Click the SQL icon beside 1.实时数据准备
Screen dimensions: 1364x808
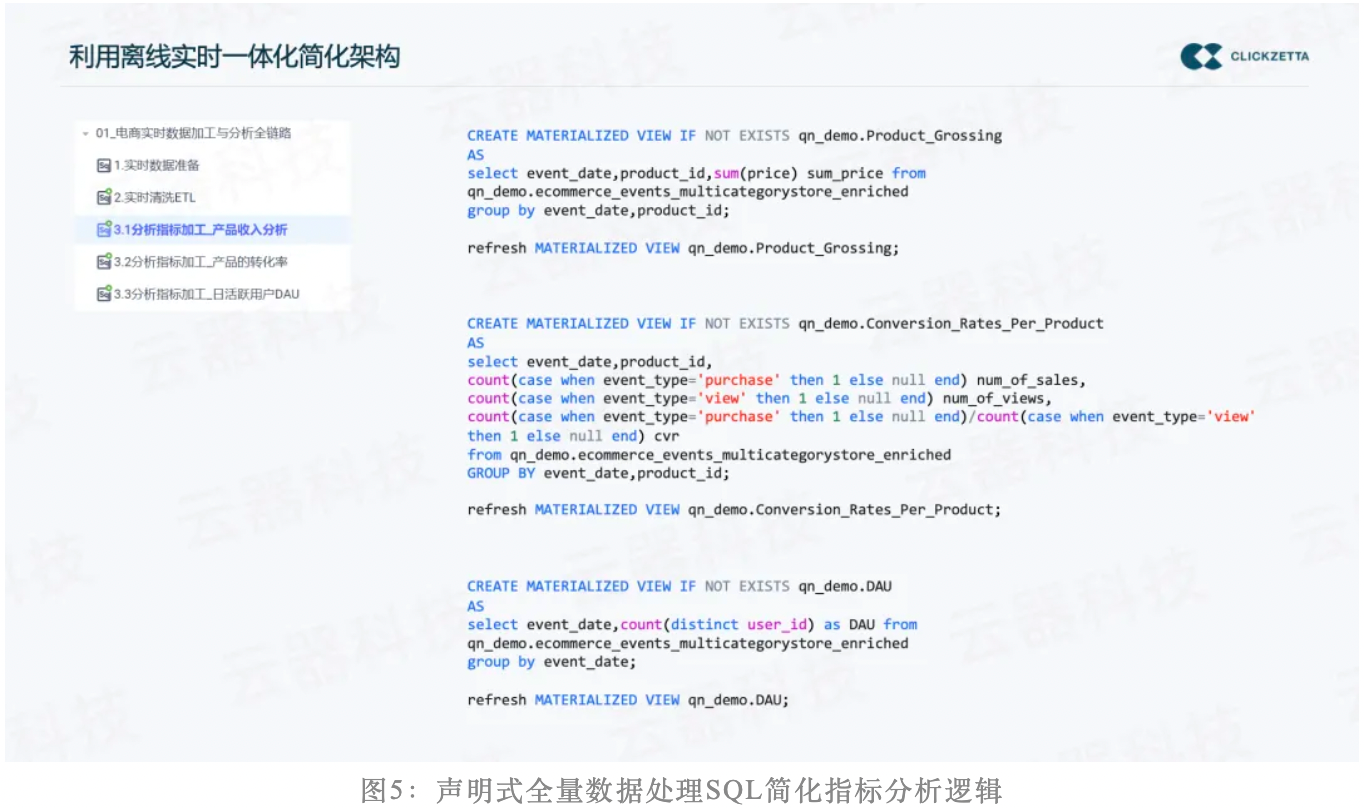click(x=103, y=166)
